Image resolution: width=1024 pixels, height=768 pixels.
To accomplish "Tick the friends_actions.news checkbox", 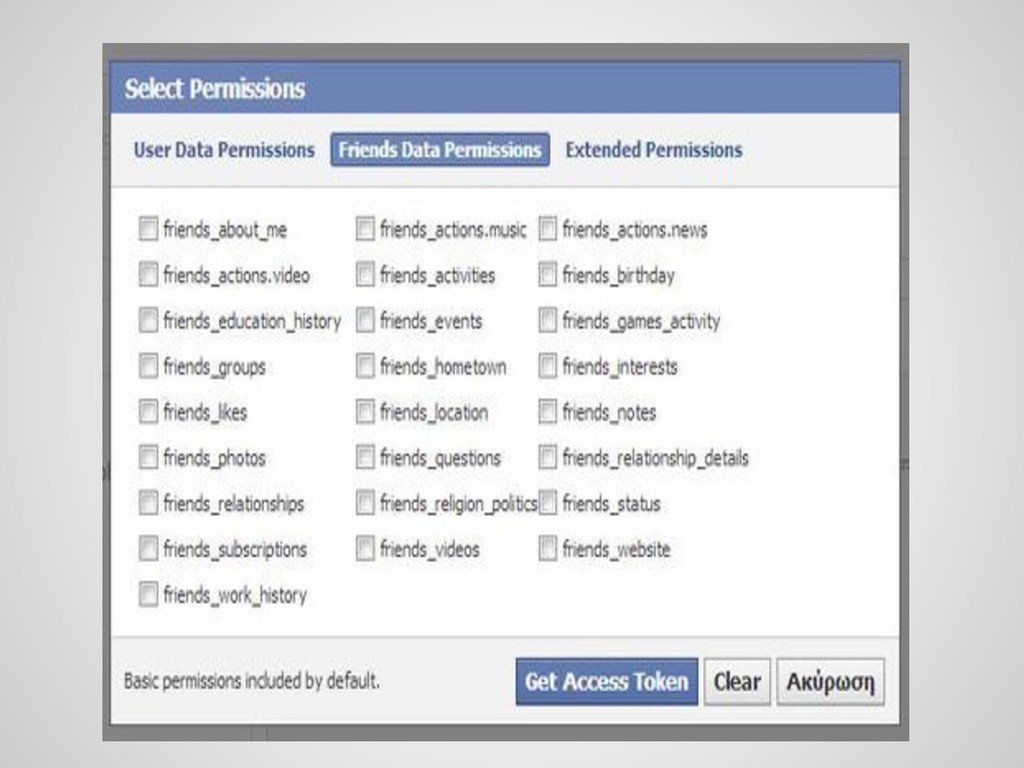I will point(548,230).
